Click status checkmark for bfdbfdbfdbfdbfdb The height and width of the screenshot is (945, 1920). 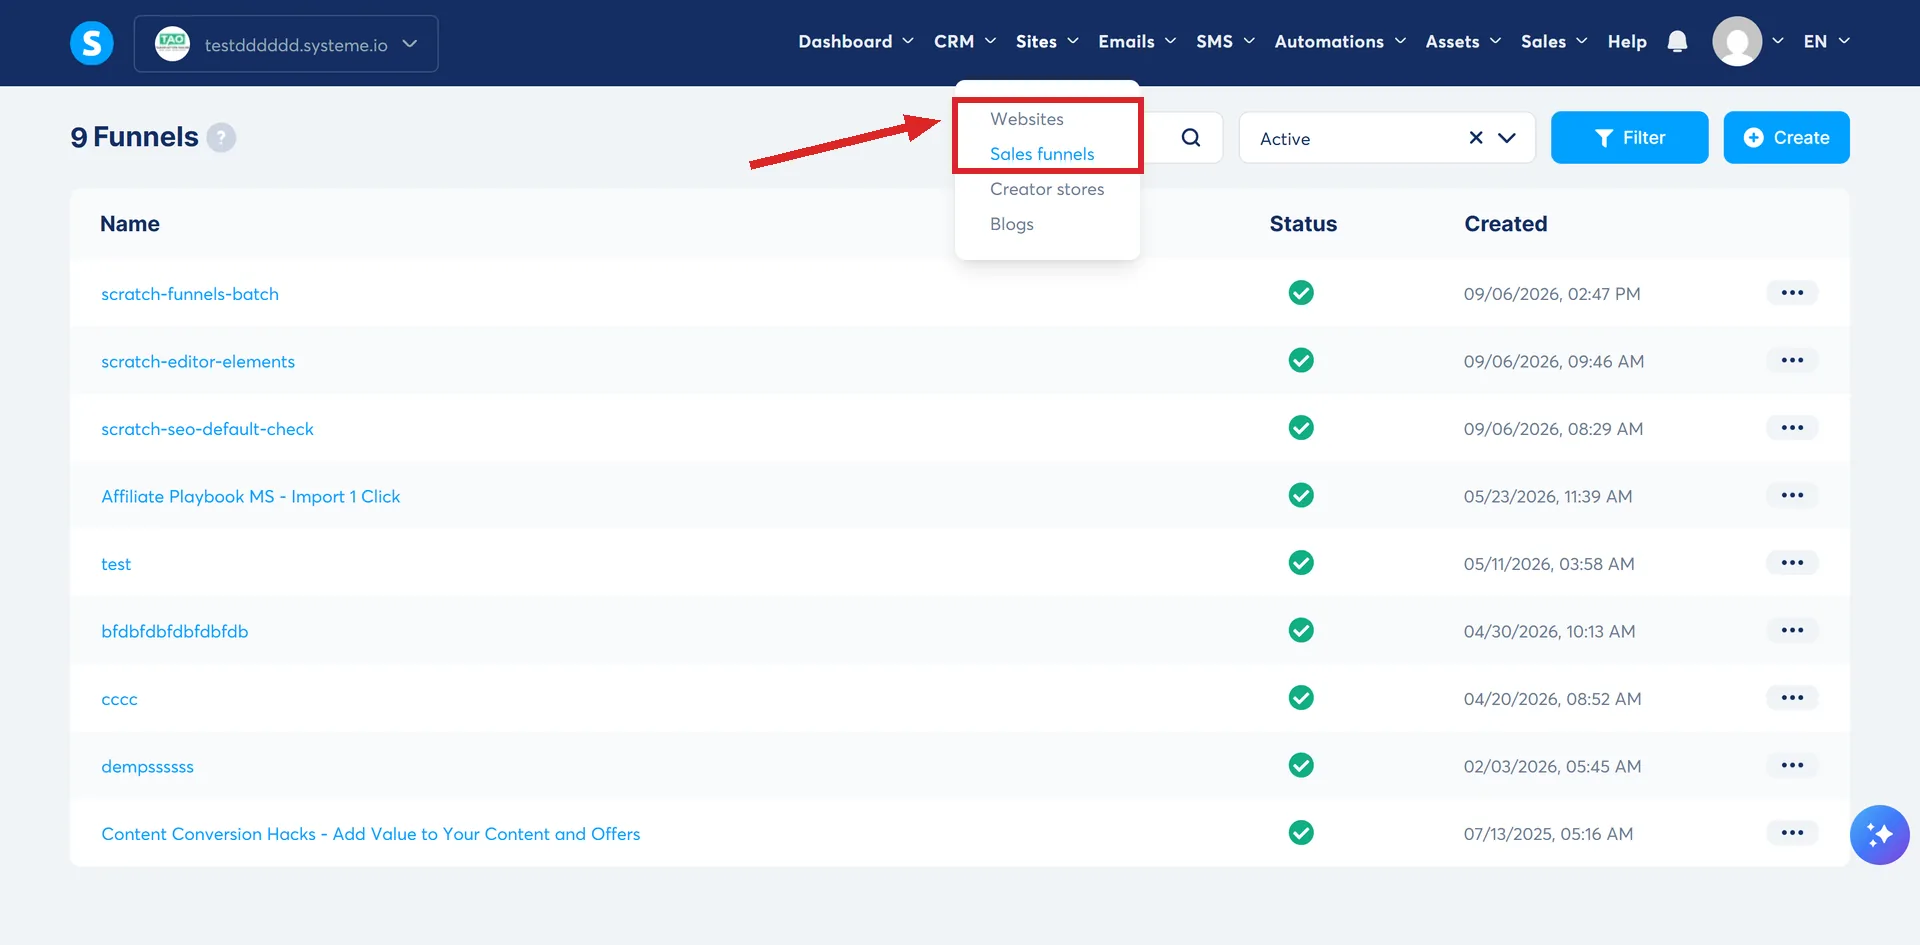click(1301, 630)
